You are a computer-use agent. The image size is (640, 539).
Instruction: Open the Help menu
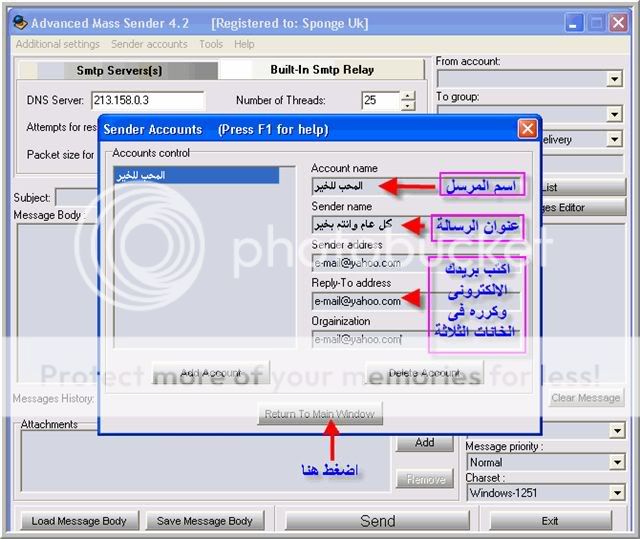(244, 44)
